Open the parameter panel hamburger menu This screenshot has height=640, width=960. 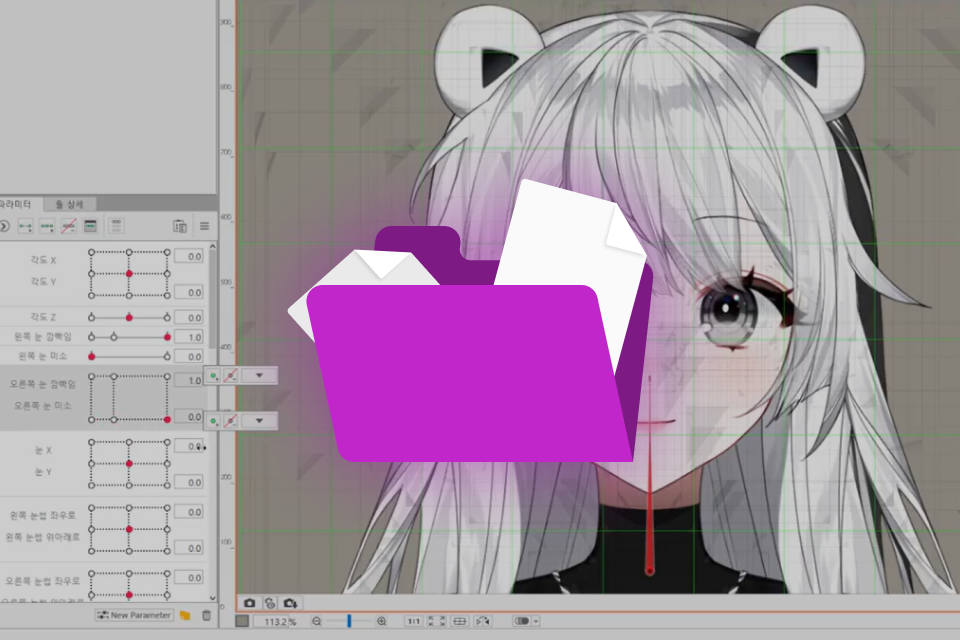204,227
